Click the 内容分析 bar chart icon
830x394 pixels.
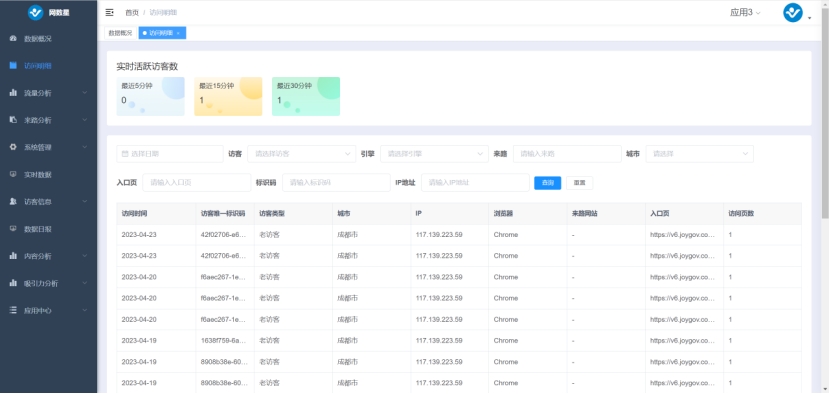click(13, 256)
